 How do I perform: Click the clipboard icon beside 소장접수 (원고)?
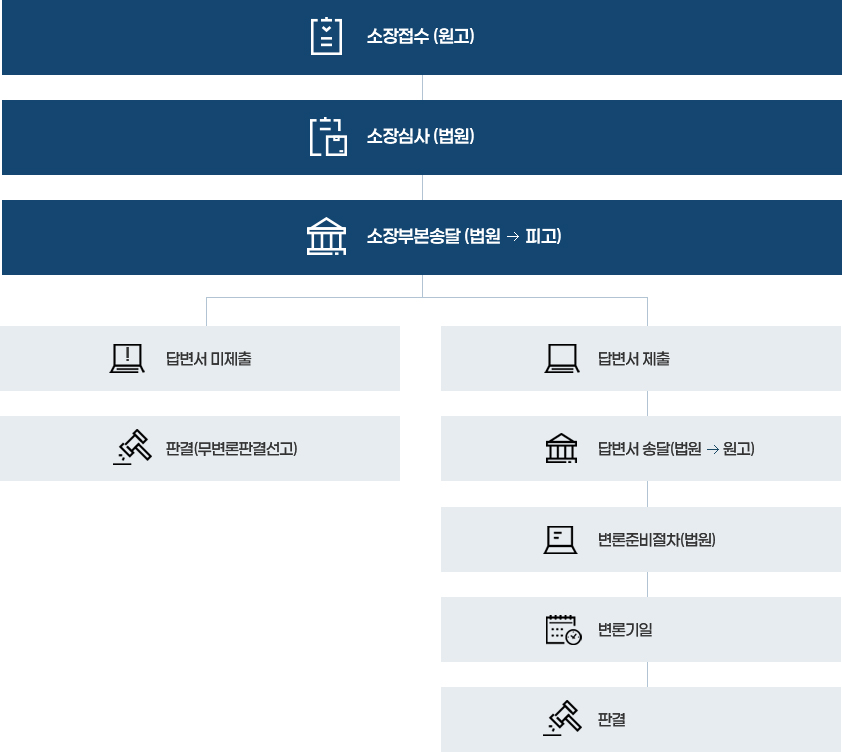pos(327,36)
